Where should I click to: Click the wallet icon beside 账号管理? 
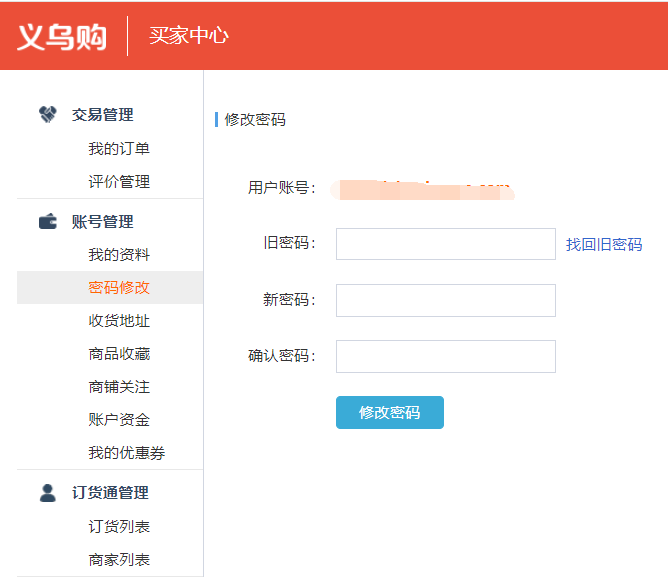(x=48, y=222)
